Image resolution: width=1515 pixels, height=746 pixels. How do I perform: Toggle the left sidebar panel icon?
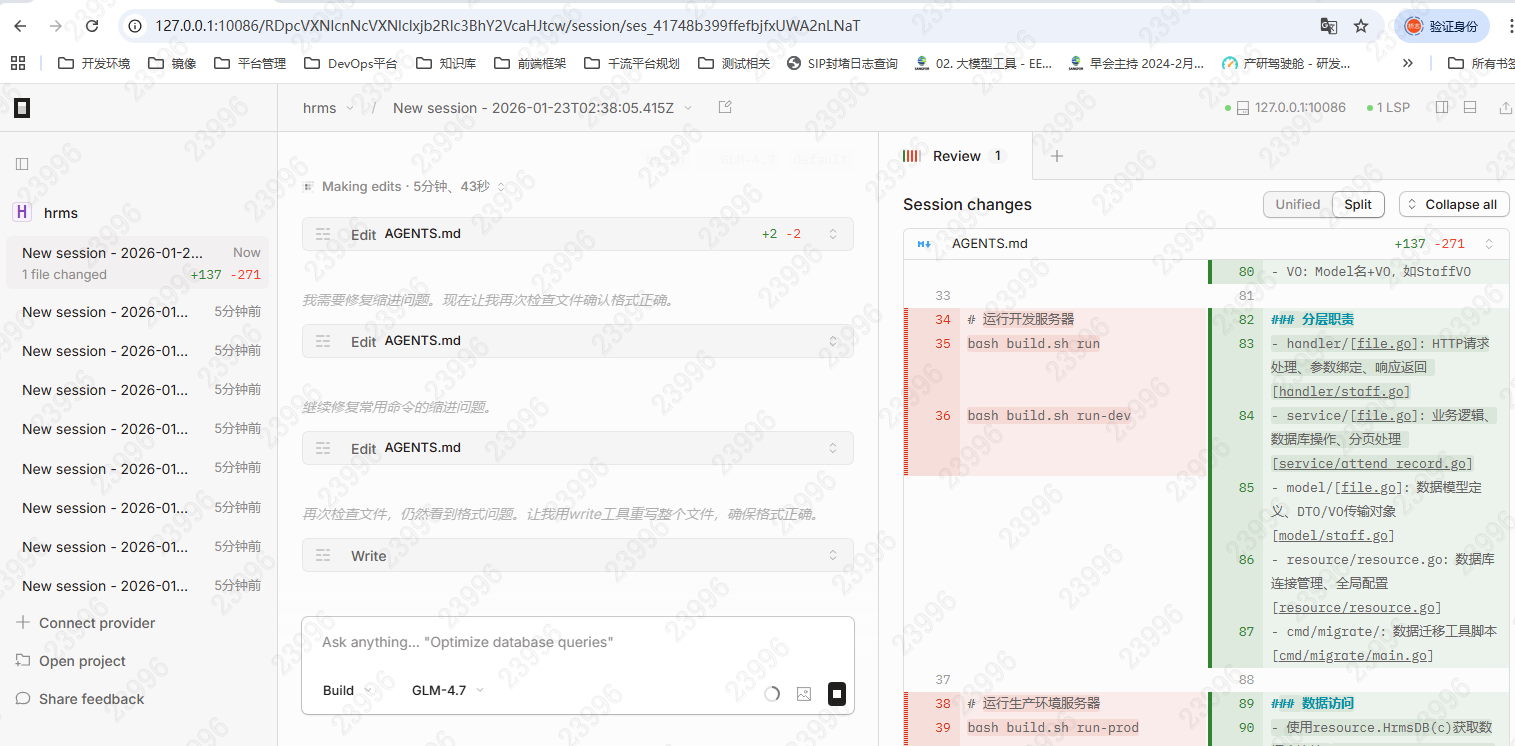pyautogui.click(x=22, y=163)
